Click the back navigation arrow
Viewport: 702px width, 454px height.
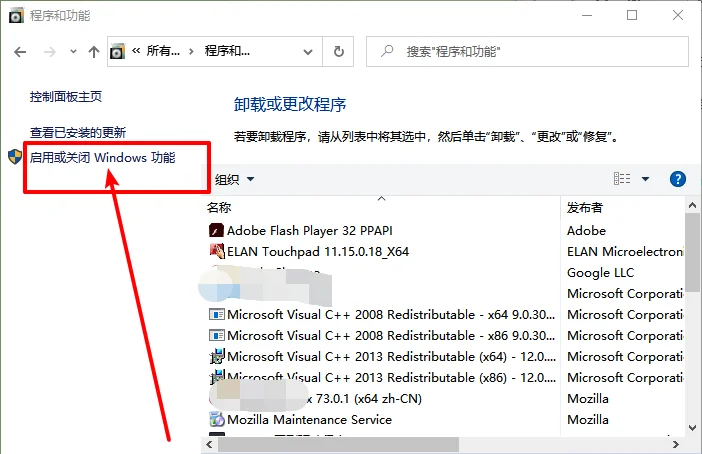pos(20,52)
